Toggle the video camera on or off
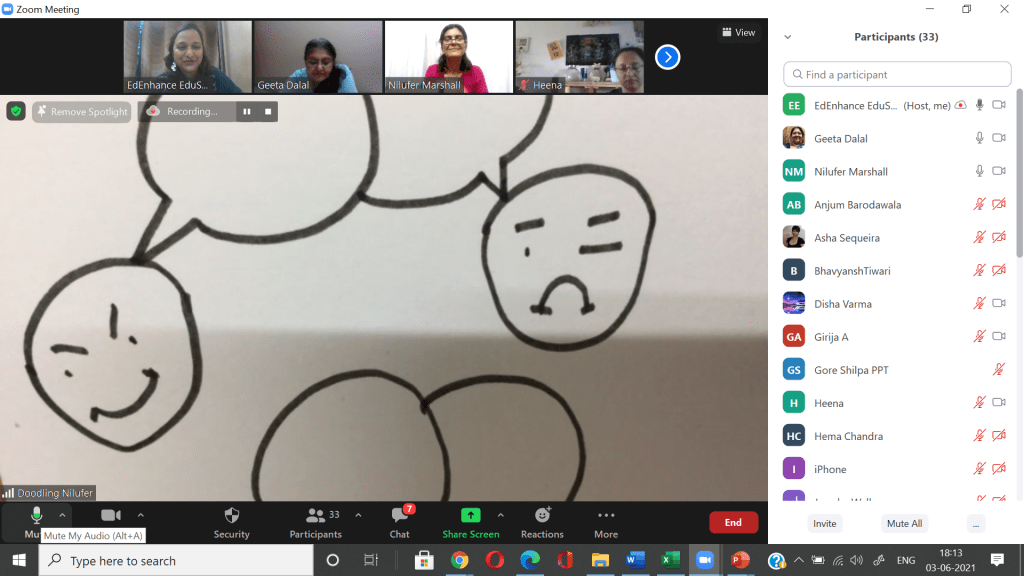This screenshot has height=576, width=1024. [x=111, y=516]
